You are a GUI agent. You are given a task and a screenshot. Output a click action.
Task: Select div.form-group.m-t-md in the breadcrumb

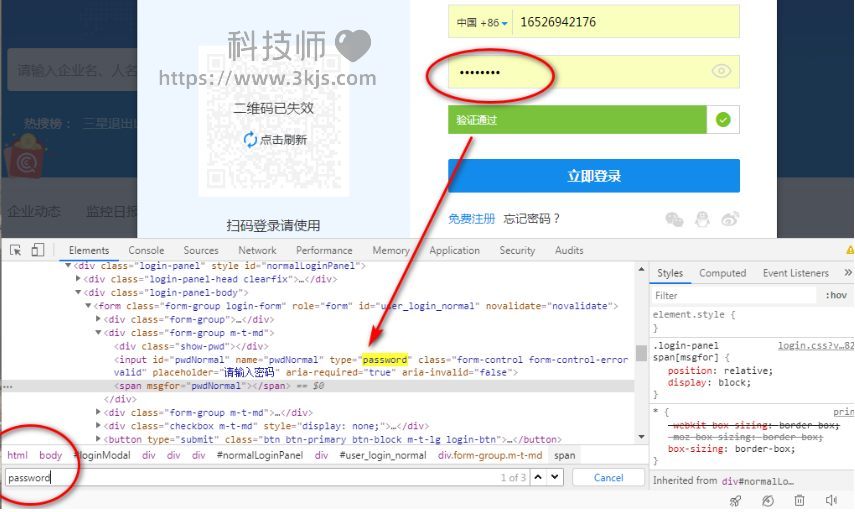tap(490, 455)
